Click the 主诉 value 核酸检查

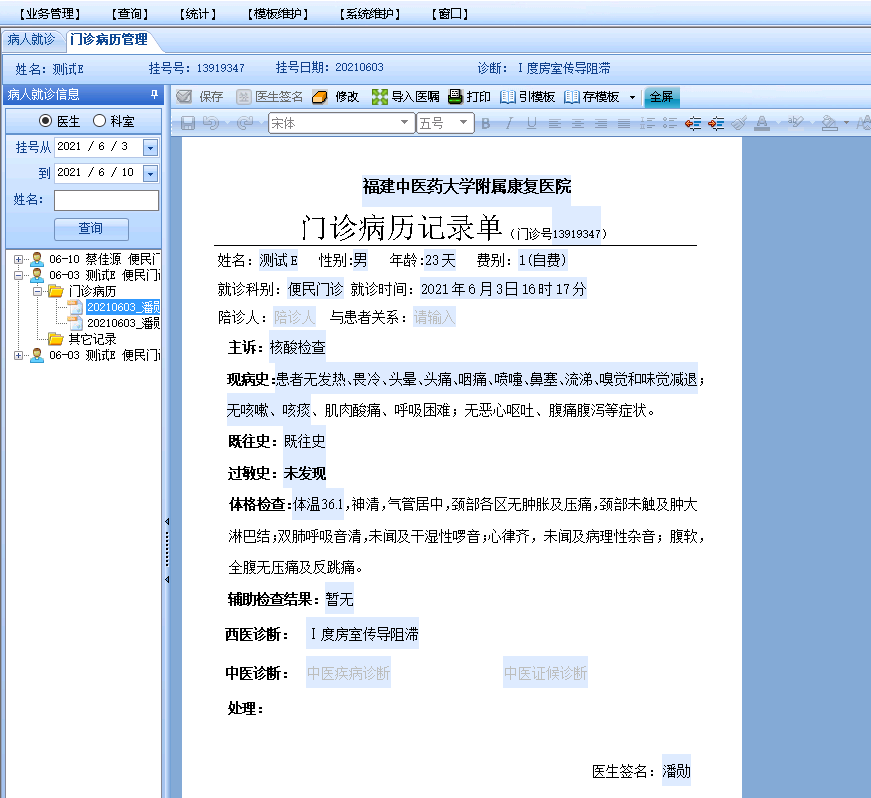pos(297,348)
